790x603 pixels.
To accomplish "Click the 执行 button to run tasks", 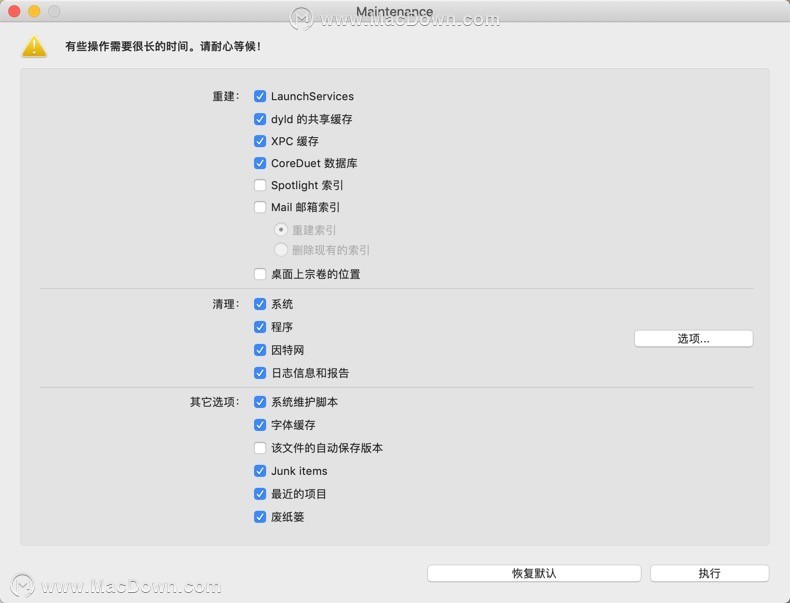I will click(709, 573).
